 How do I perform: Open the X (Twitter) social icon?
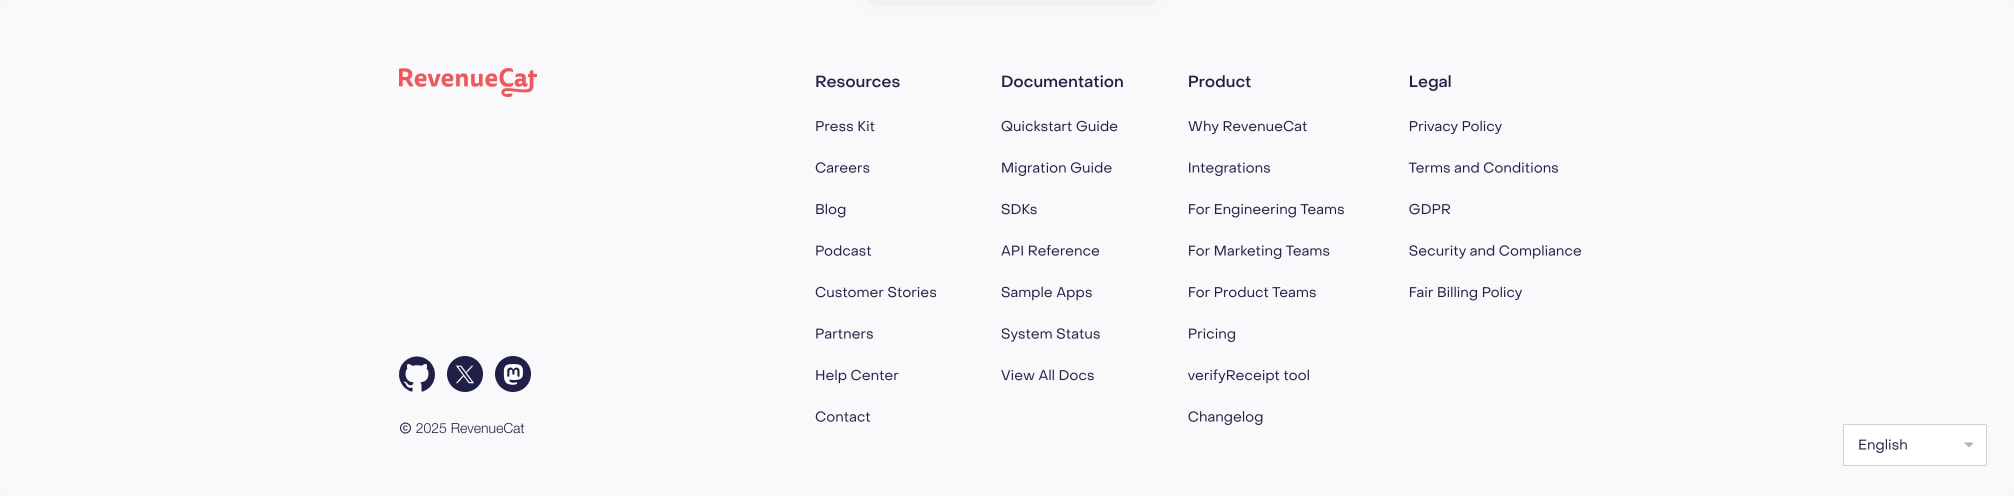pos(465,374)
